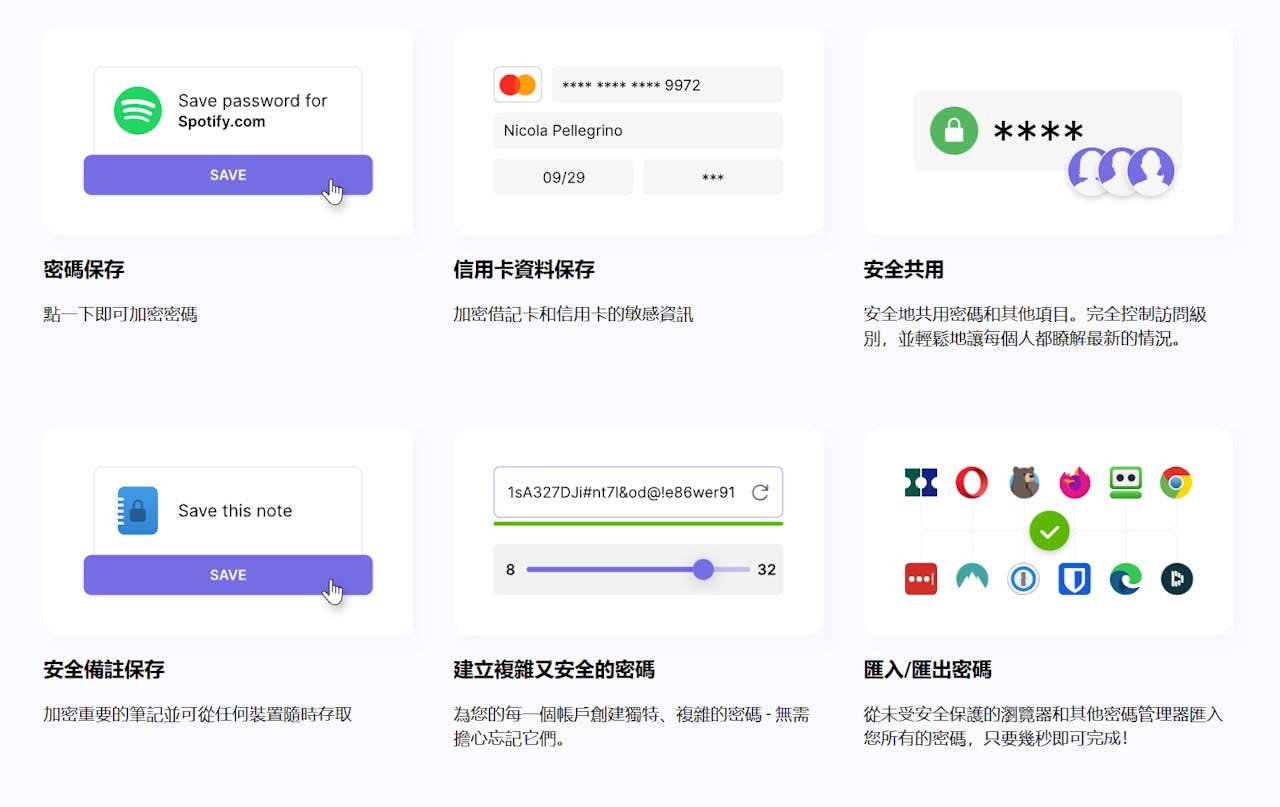The width and height of the screenshot is (1280, 807).
Task: Select the Firefox icon in the import panel
Action: [1074, 482]
